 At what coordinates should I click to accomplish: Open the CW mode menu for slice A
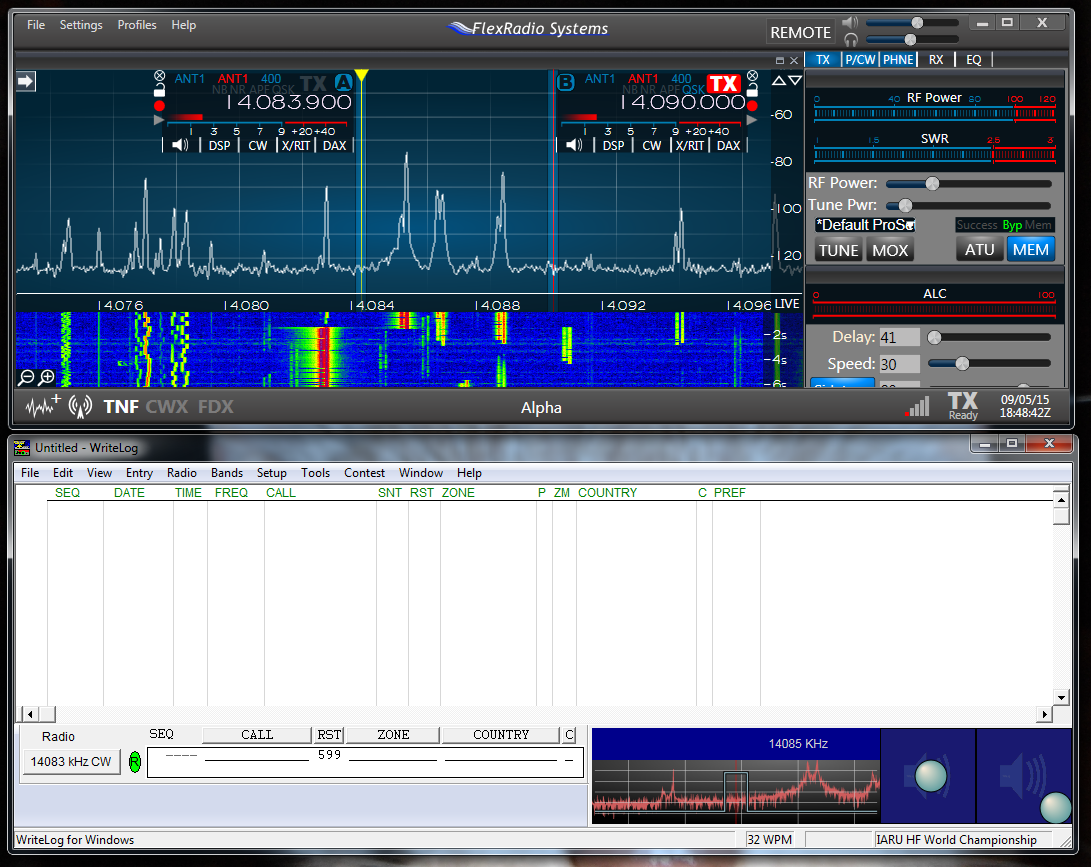257,145
